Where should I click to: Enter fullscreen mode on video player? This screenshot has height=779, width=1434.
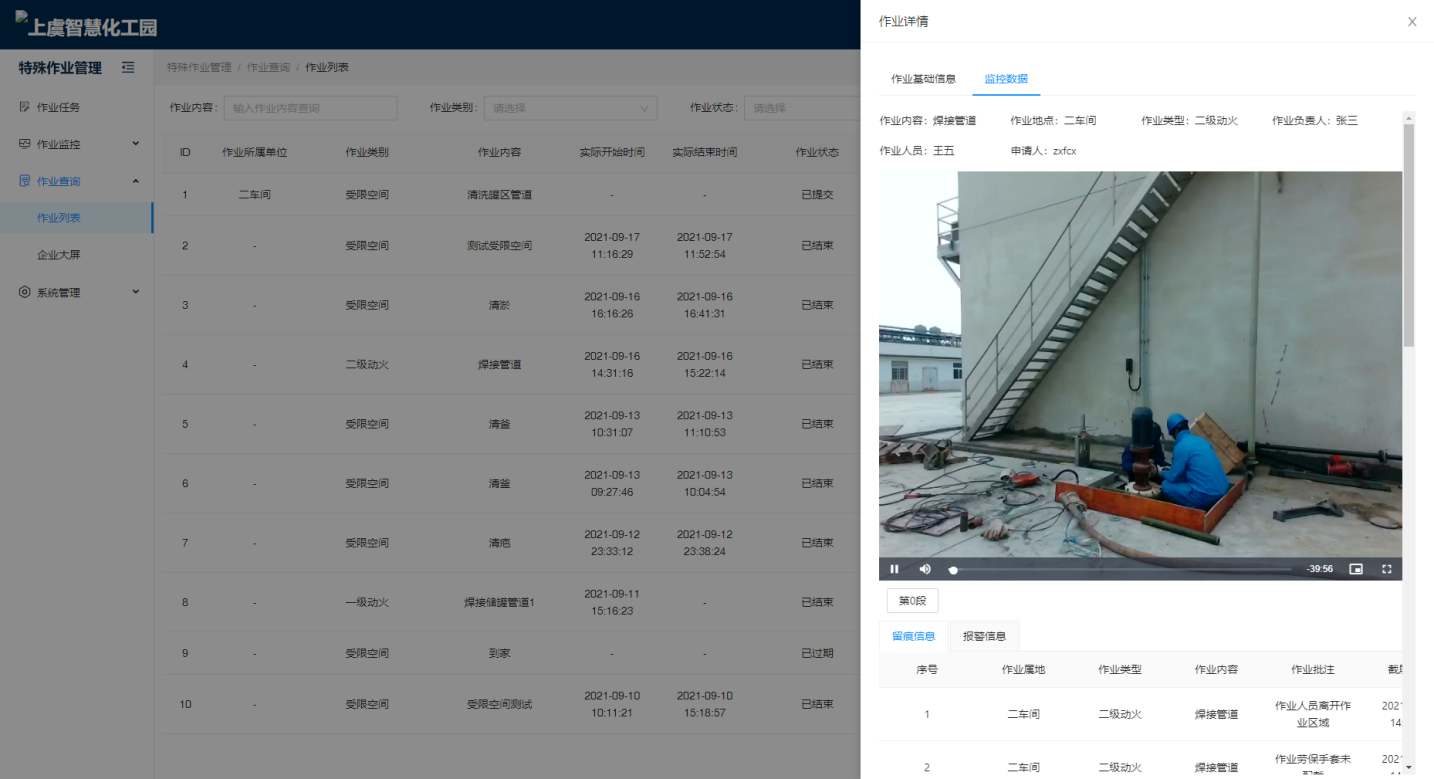click(x=1387, y=569)
